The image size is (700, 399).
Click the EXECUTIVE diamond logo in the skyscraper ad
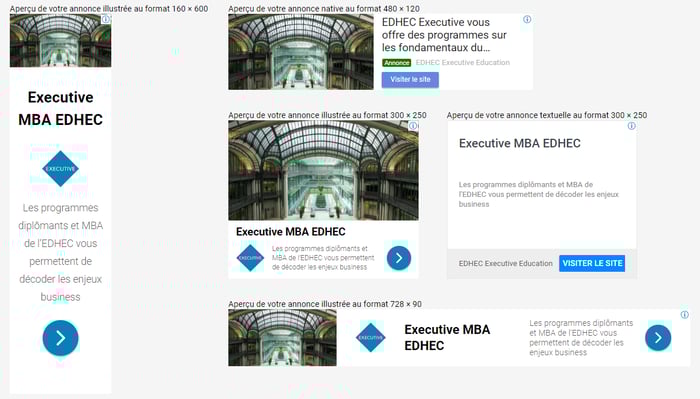60,169
